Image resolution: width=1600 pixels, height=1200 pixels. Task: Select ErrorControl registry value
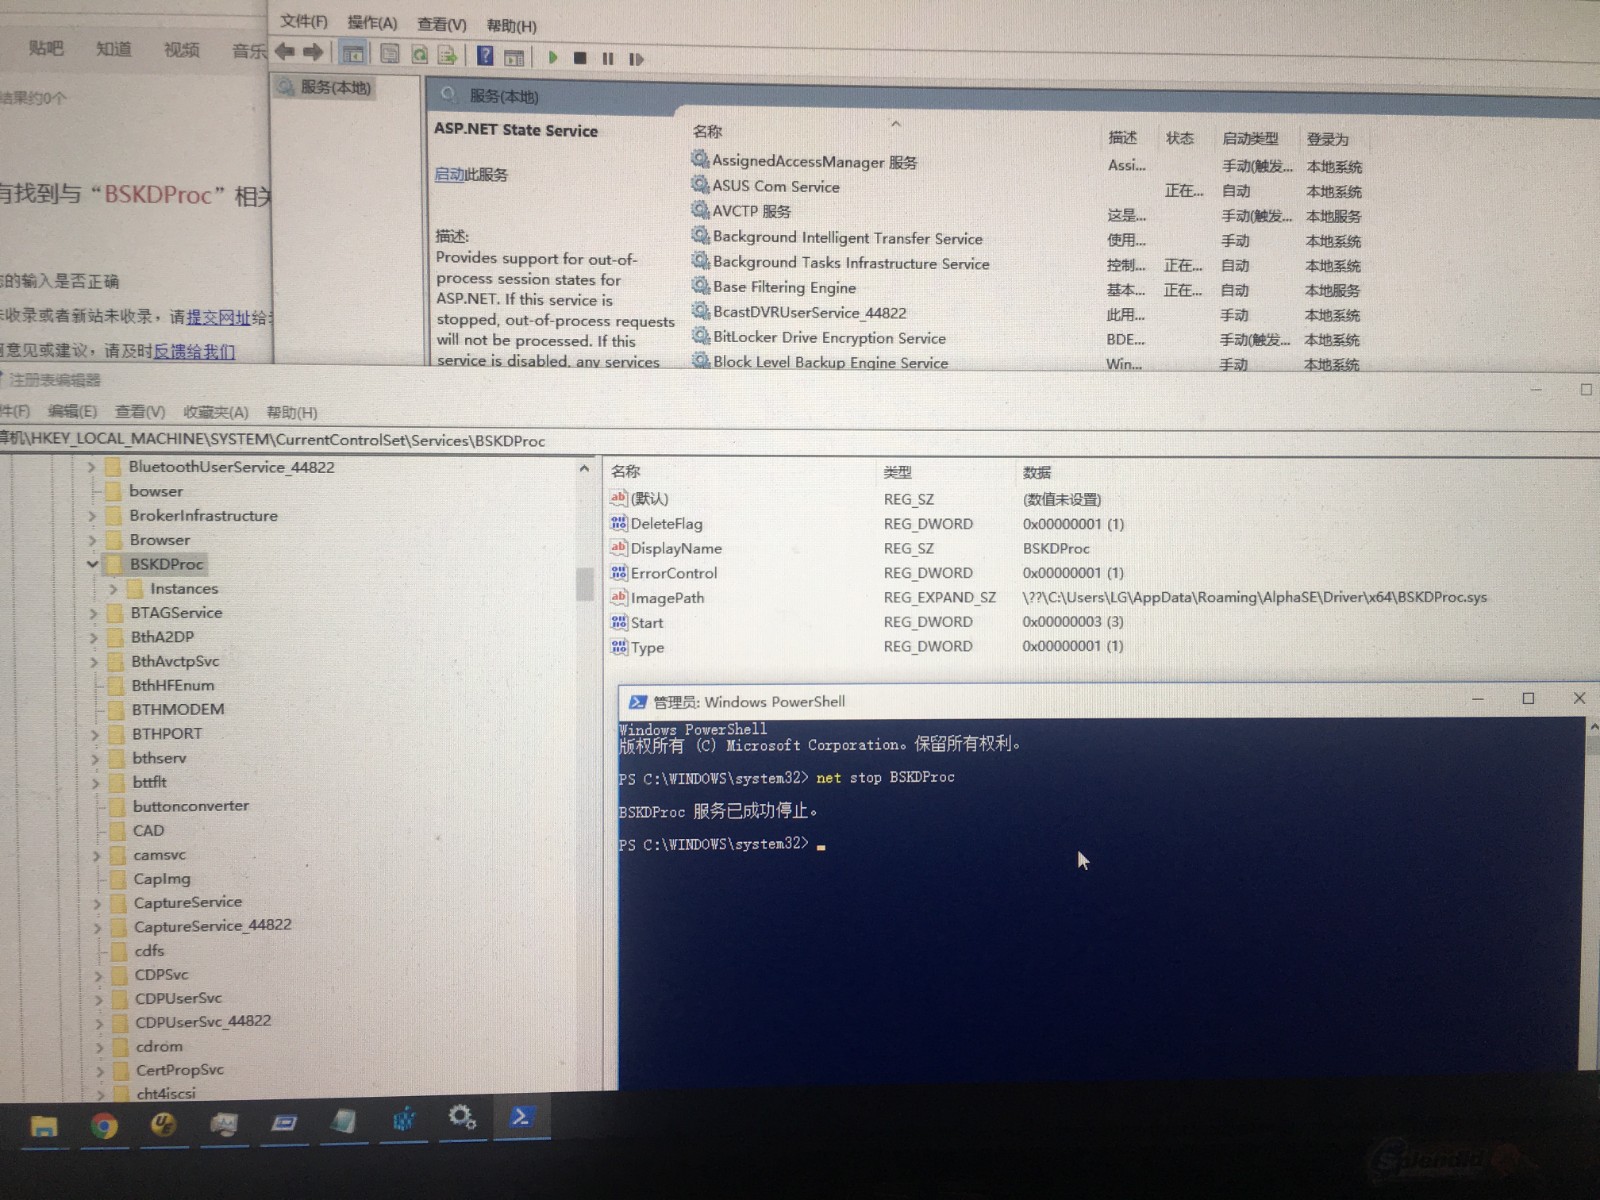point(674,573)
